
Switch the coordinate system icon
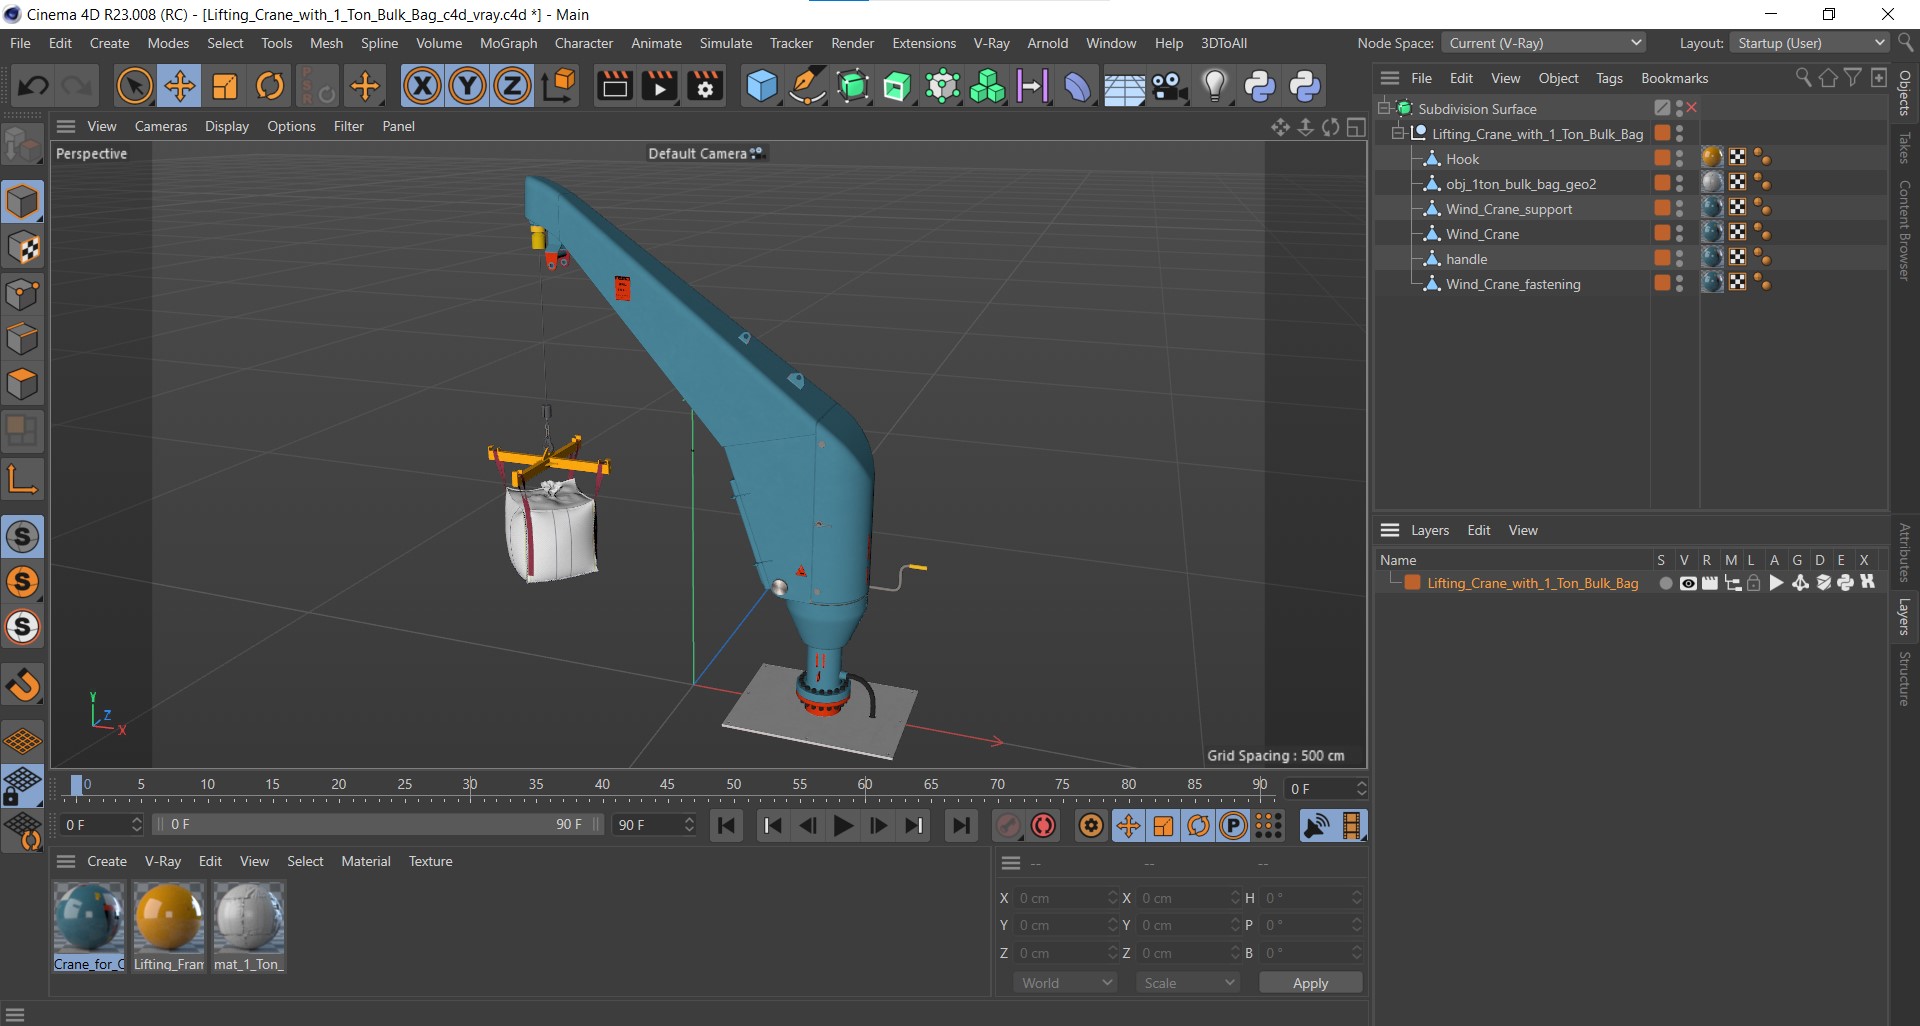(559, 86)
